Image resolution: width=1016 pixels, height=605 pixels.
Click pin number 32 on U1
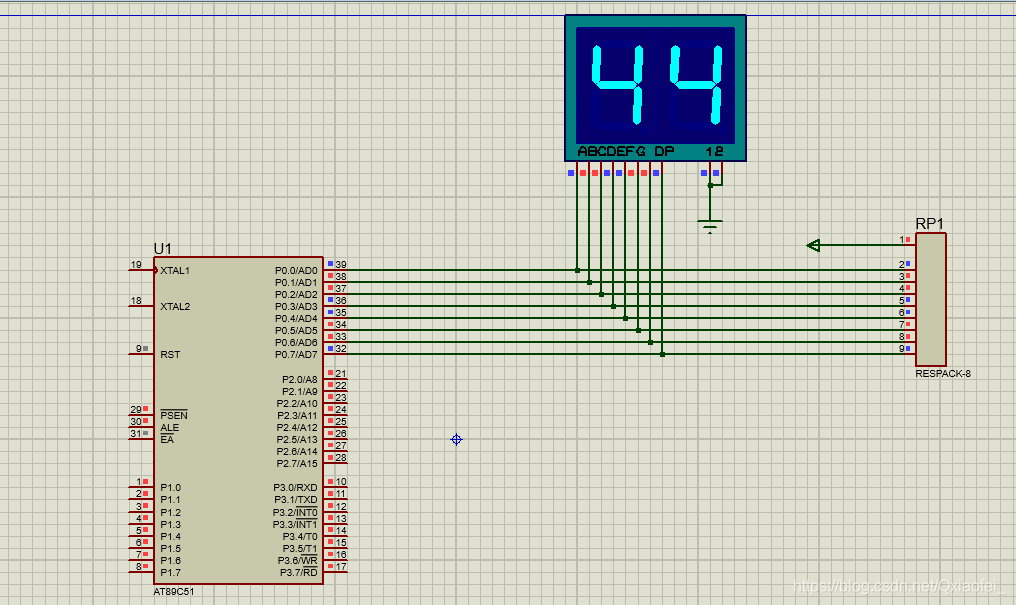click(x=341, y=348)
